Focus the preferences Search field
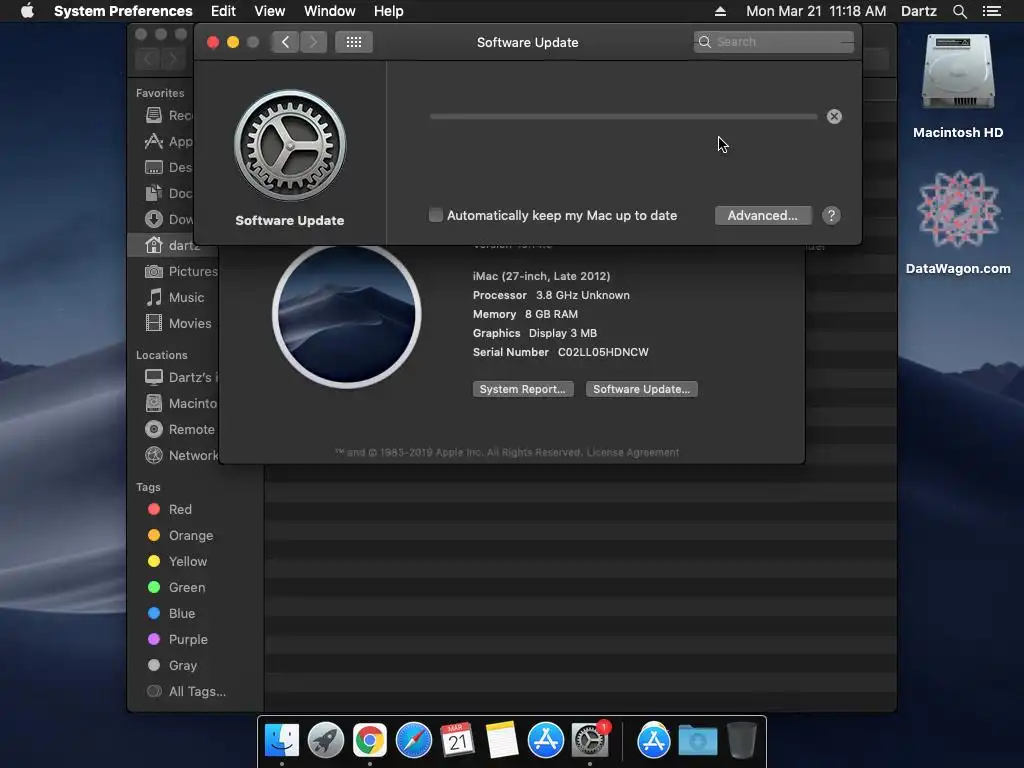Screen dimensions: 1024x768 [x=774, y=42]
